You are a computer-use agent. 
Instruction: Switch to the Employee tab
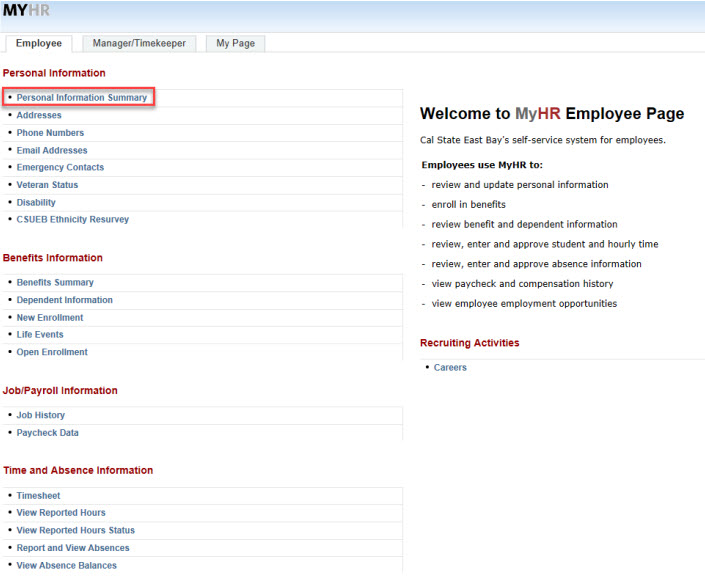point(39,43)
